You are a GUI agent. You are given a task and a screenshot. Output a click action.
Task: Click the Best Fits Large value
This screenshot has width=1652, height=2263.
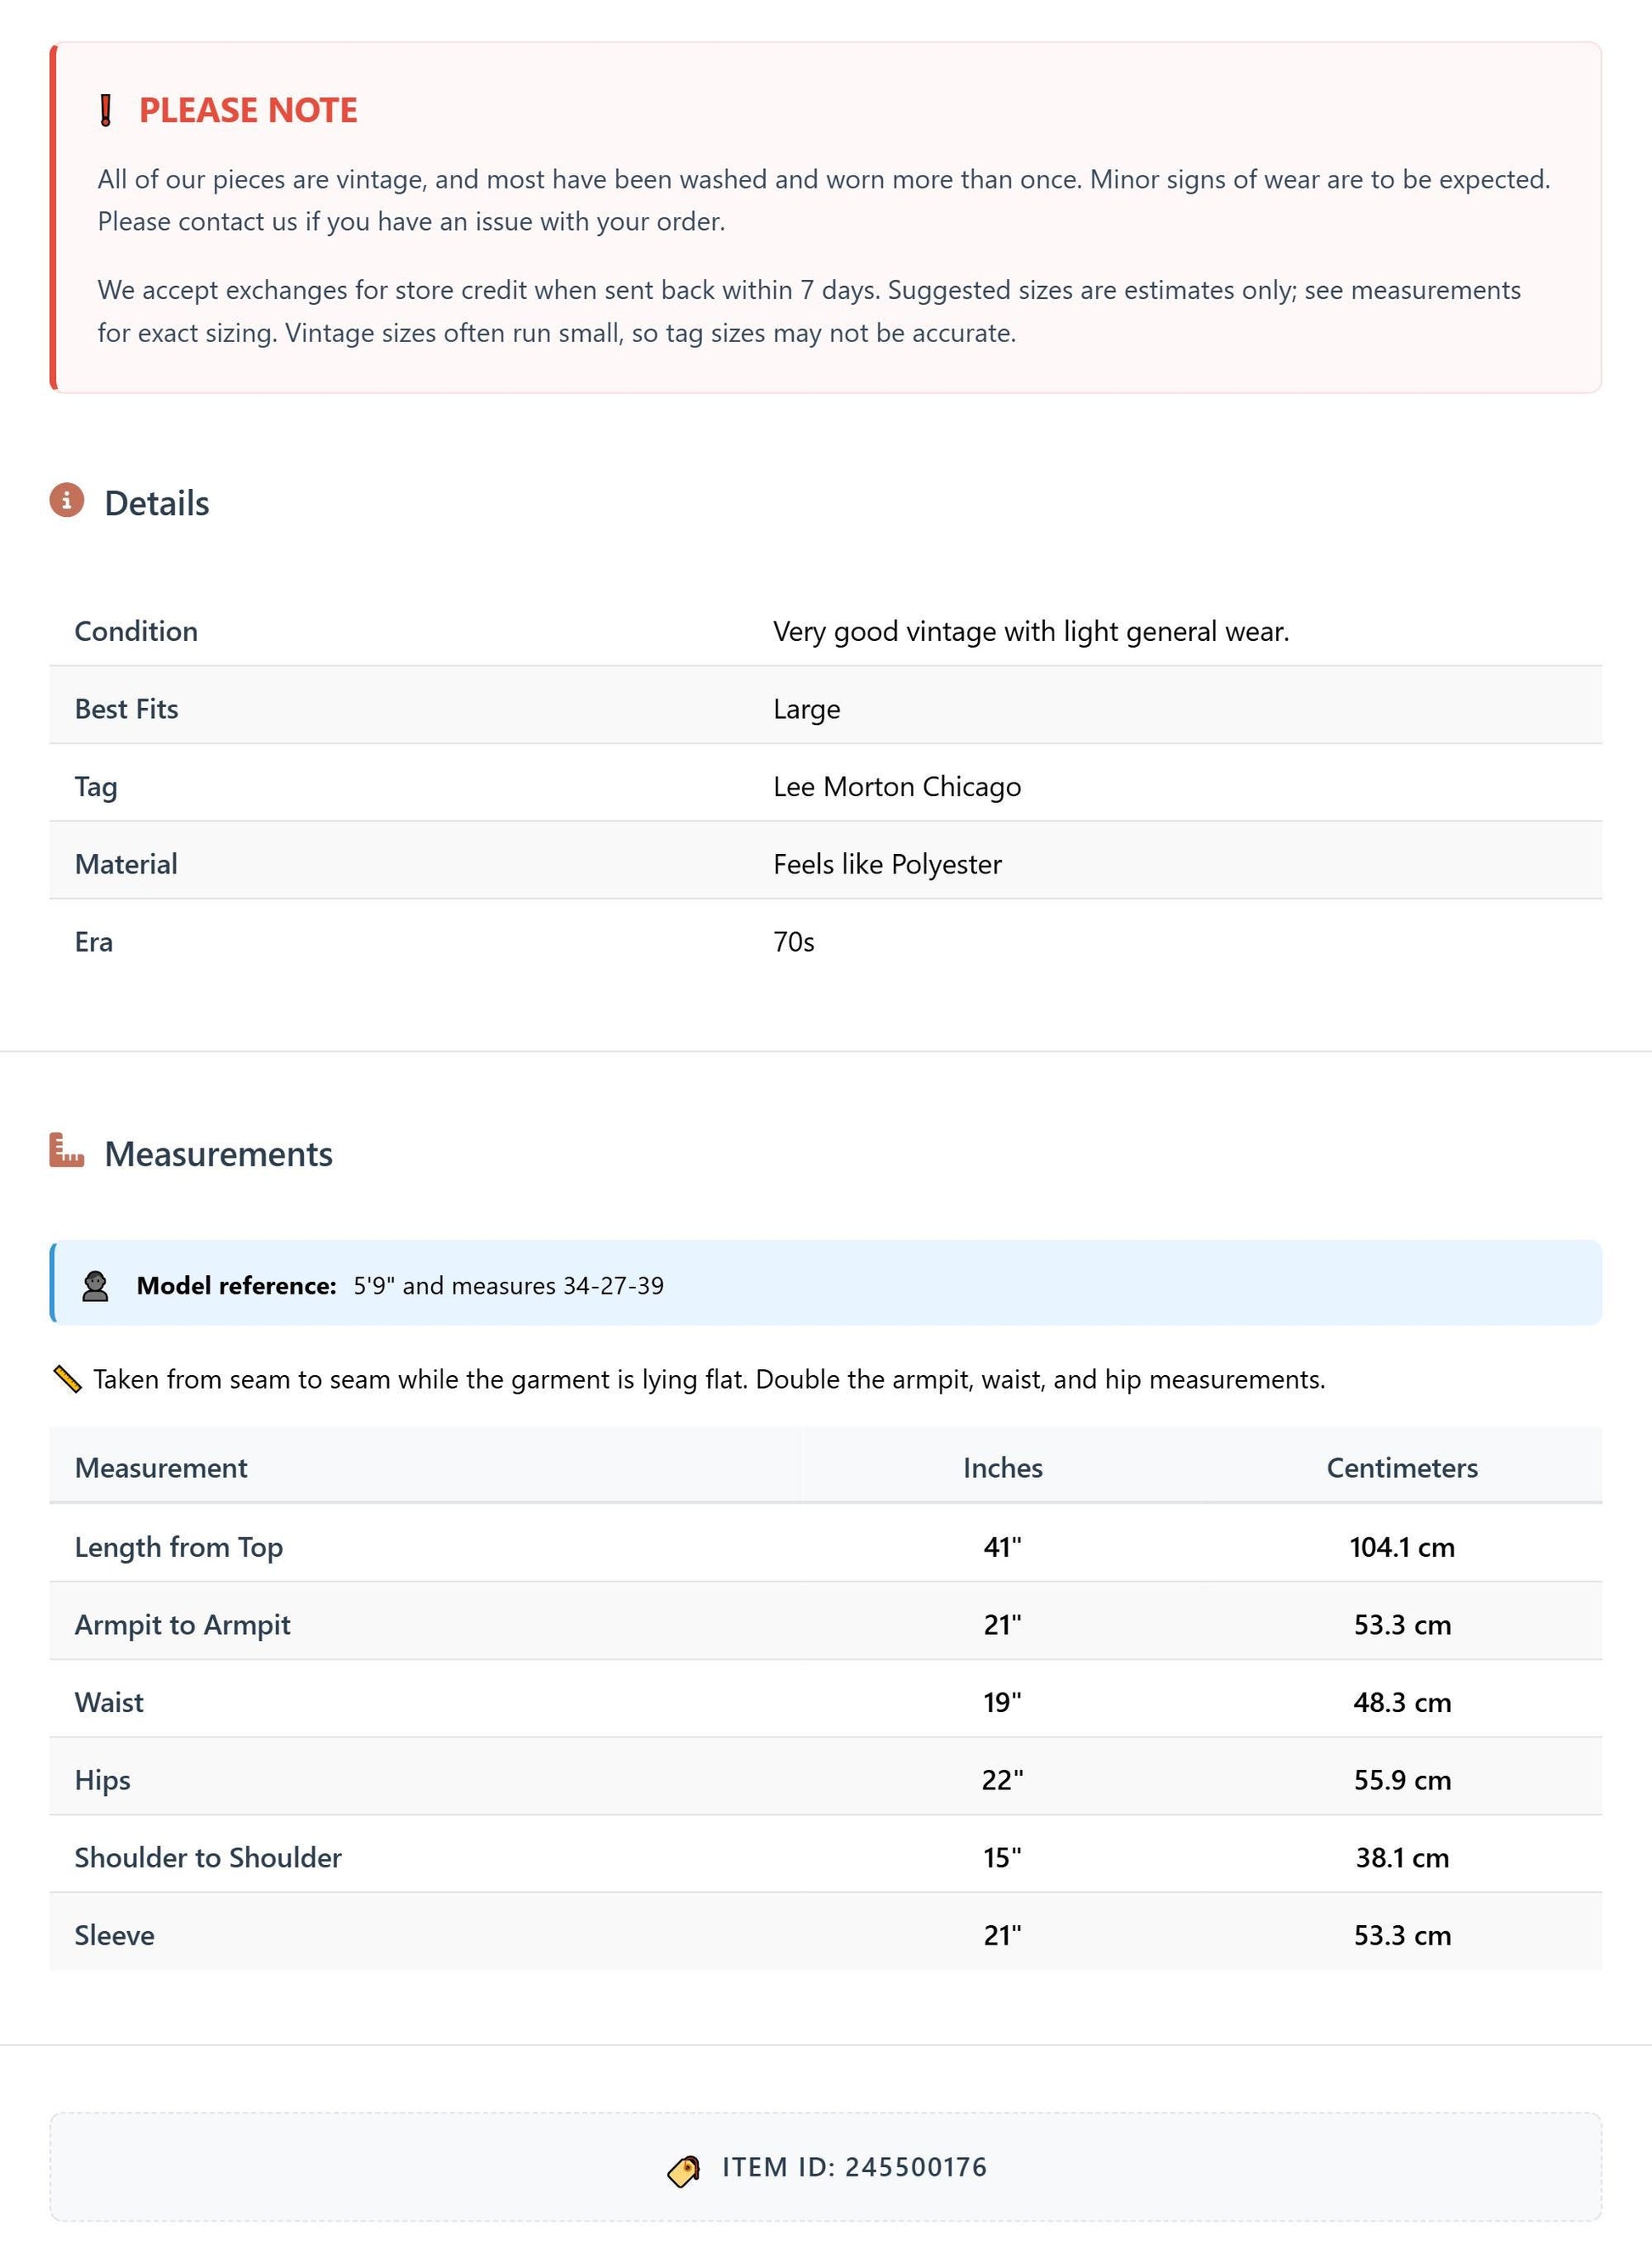pos(807,709)
